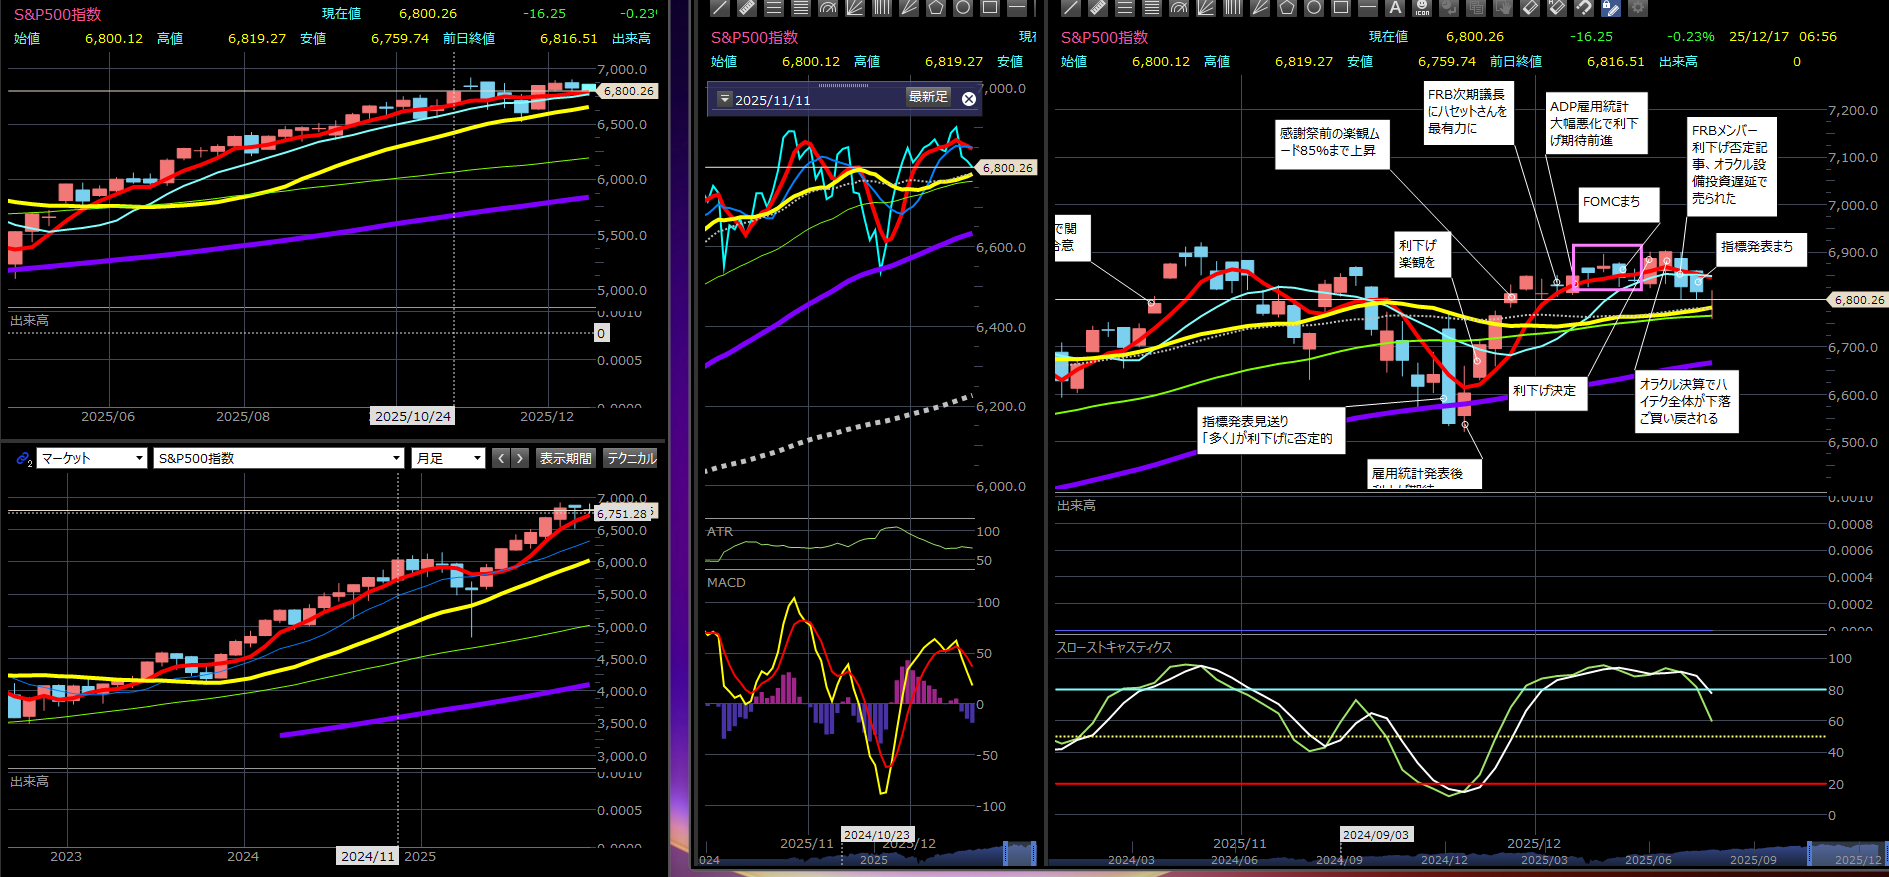Close the 2025/11/11 date panel
Viewport: 1889px width, 877px height.
[x=968, y=98]
